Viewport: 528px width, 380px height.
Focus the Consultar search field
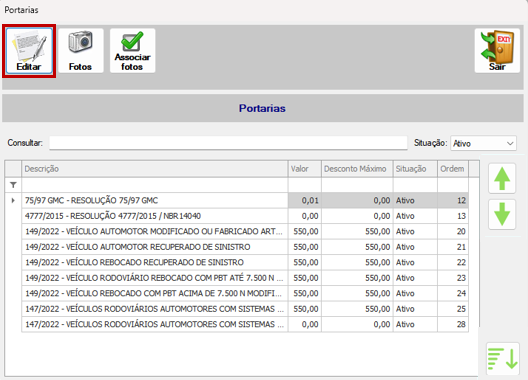click(228, 143)
